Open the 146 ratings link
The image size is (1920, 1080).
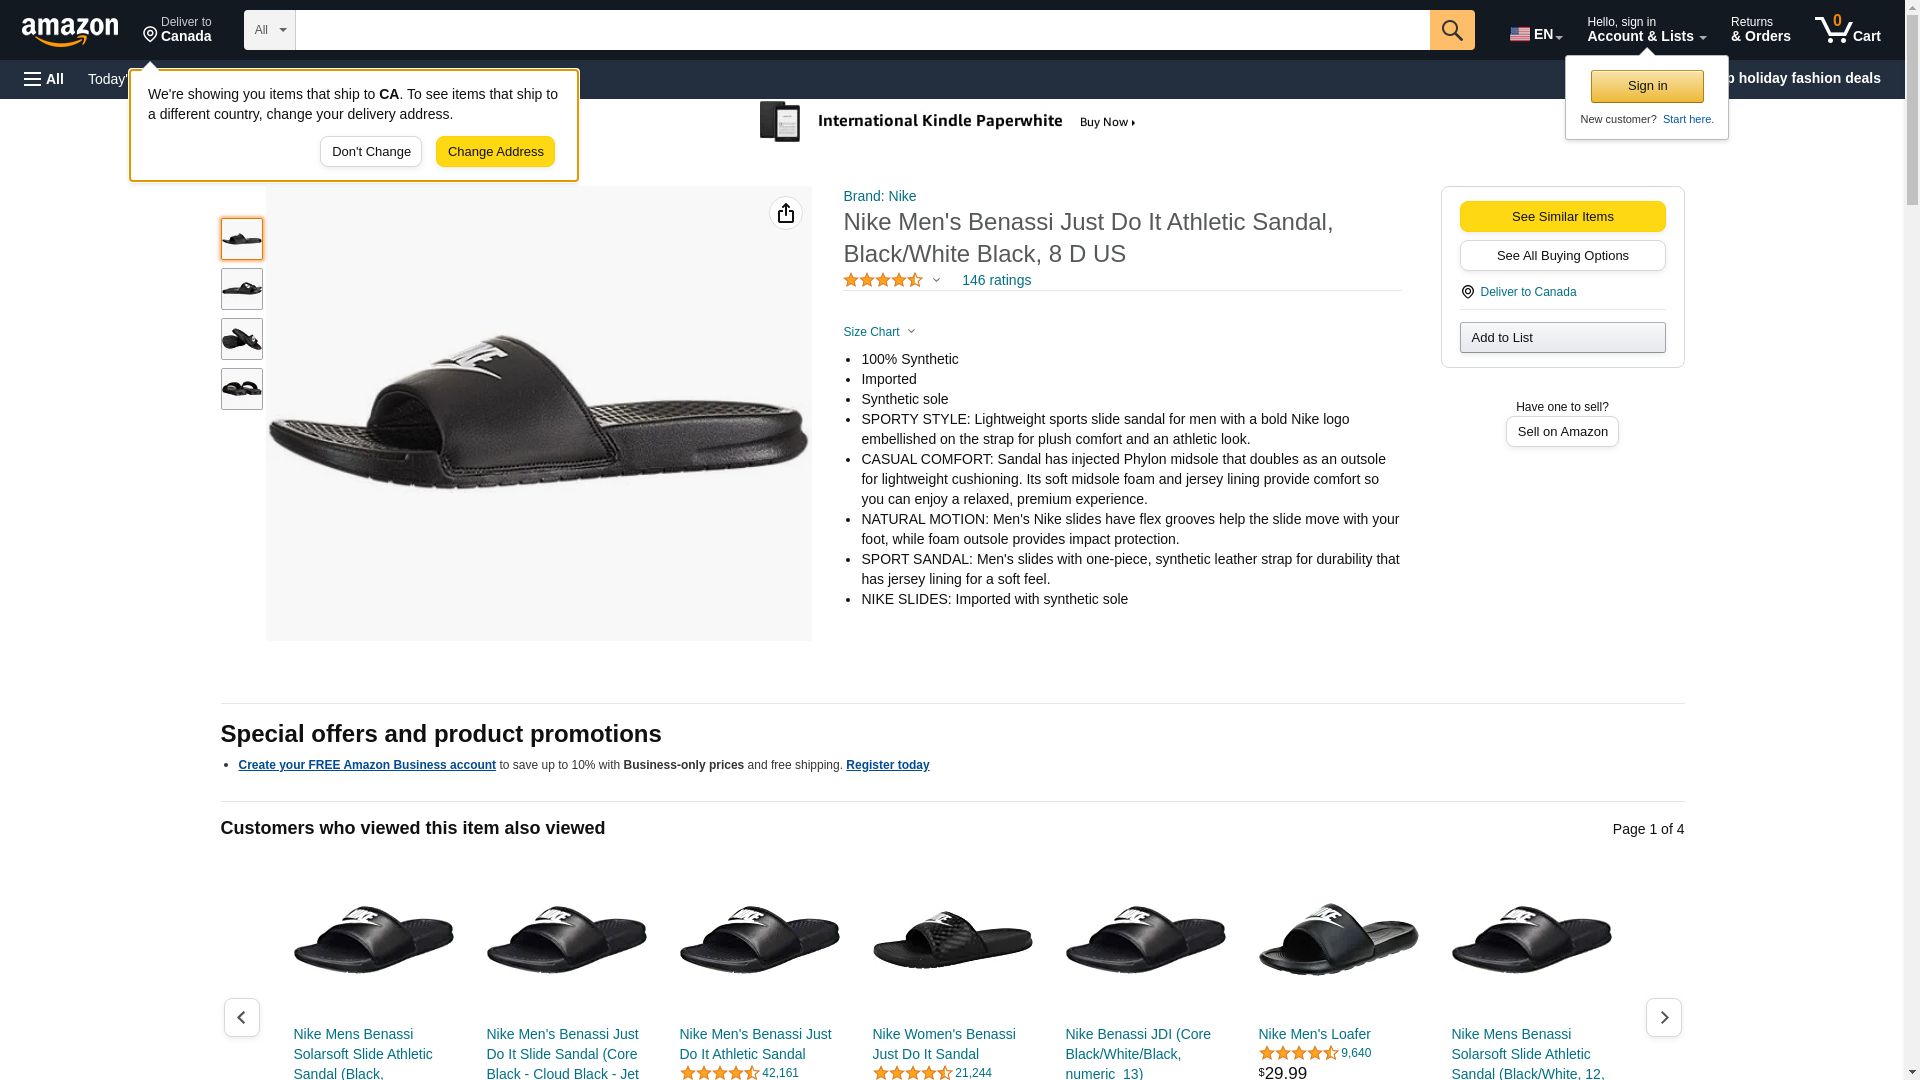pyautogui.click(x=996, y=281)
